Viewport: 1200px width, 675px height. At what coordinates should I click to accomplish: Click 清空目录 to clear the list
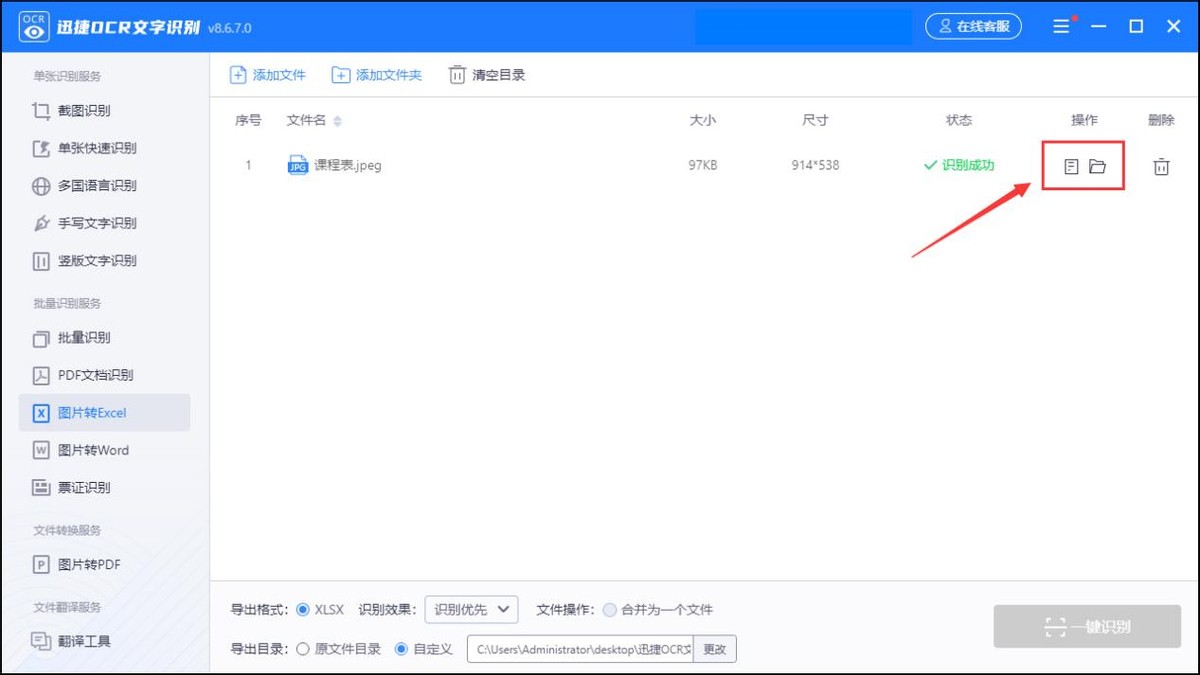click(487, 75)
